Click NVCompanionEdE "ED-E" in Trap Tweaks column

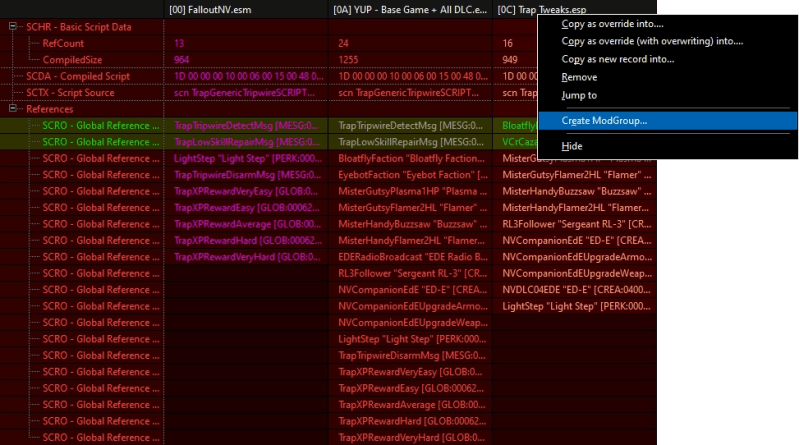576,240
